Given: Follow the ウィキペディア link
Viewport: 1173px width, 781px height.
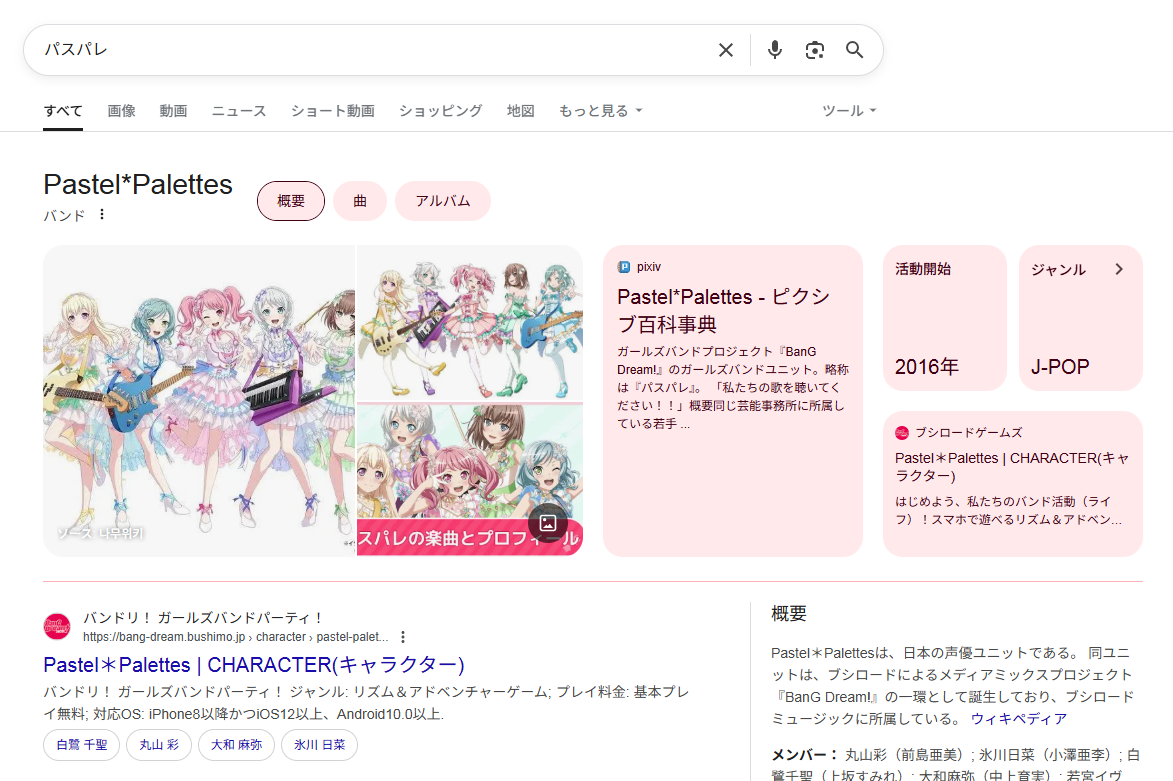Looking at the screenshot, I should (x=1019, y=719).
